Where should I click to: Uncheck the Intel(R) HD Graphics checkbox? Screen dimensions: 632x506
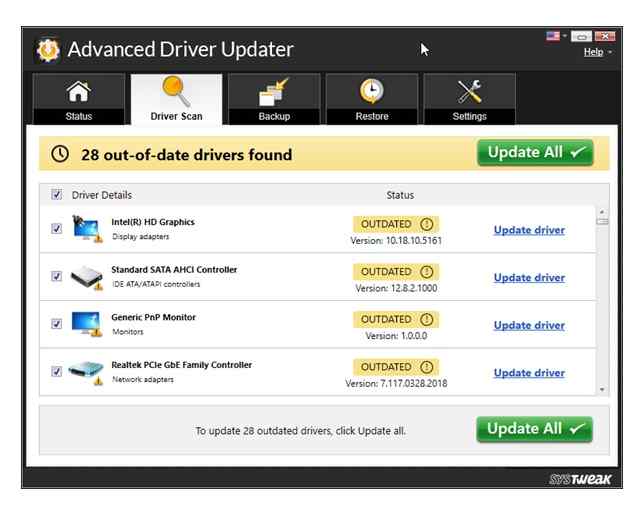pos(56,229)
